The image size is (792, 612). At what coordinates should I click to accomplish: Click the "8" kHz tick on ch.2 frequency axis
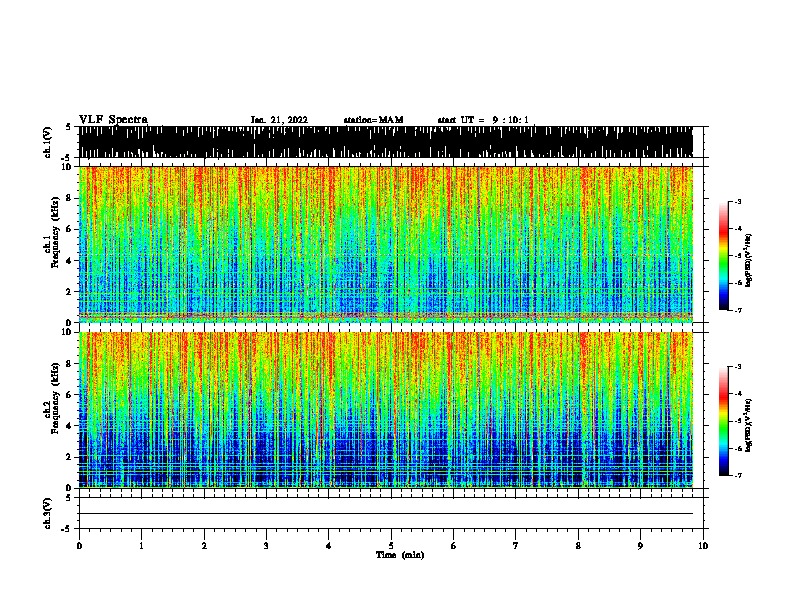pyautogui.click(x=69, y=364)
